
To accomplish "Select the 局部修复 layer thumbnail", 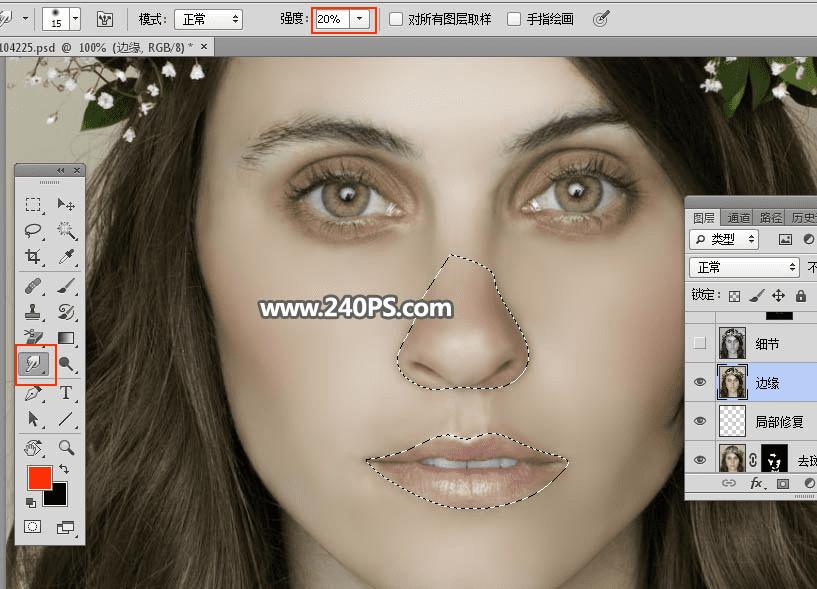I will (x=732, y=421).
